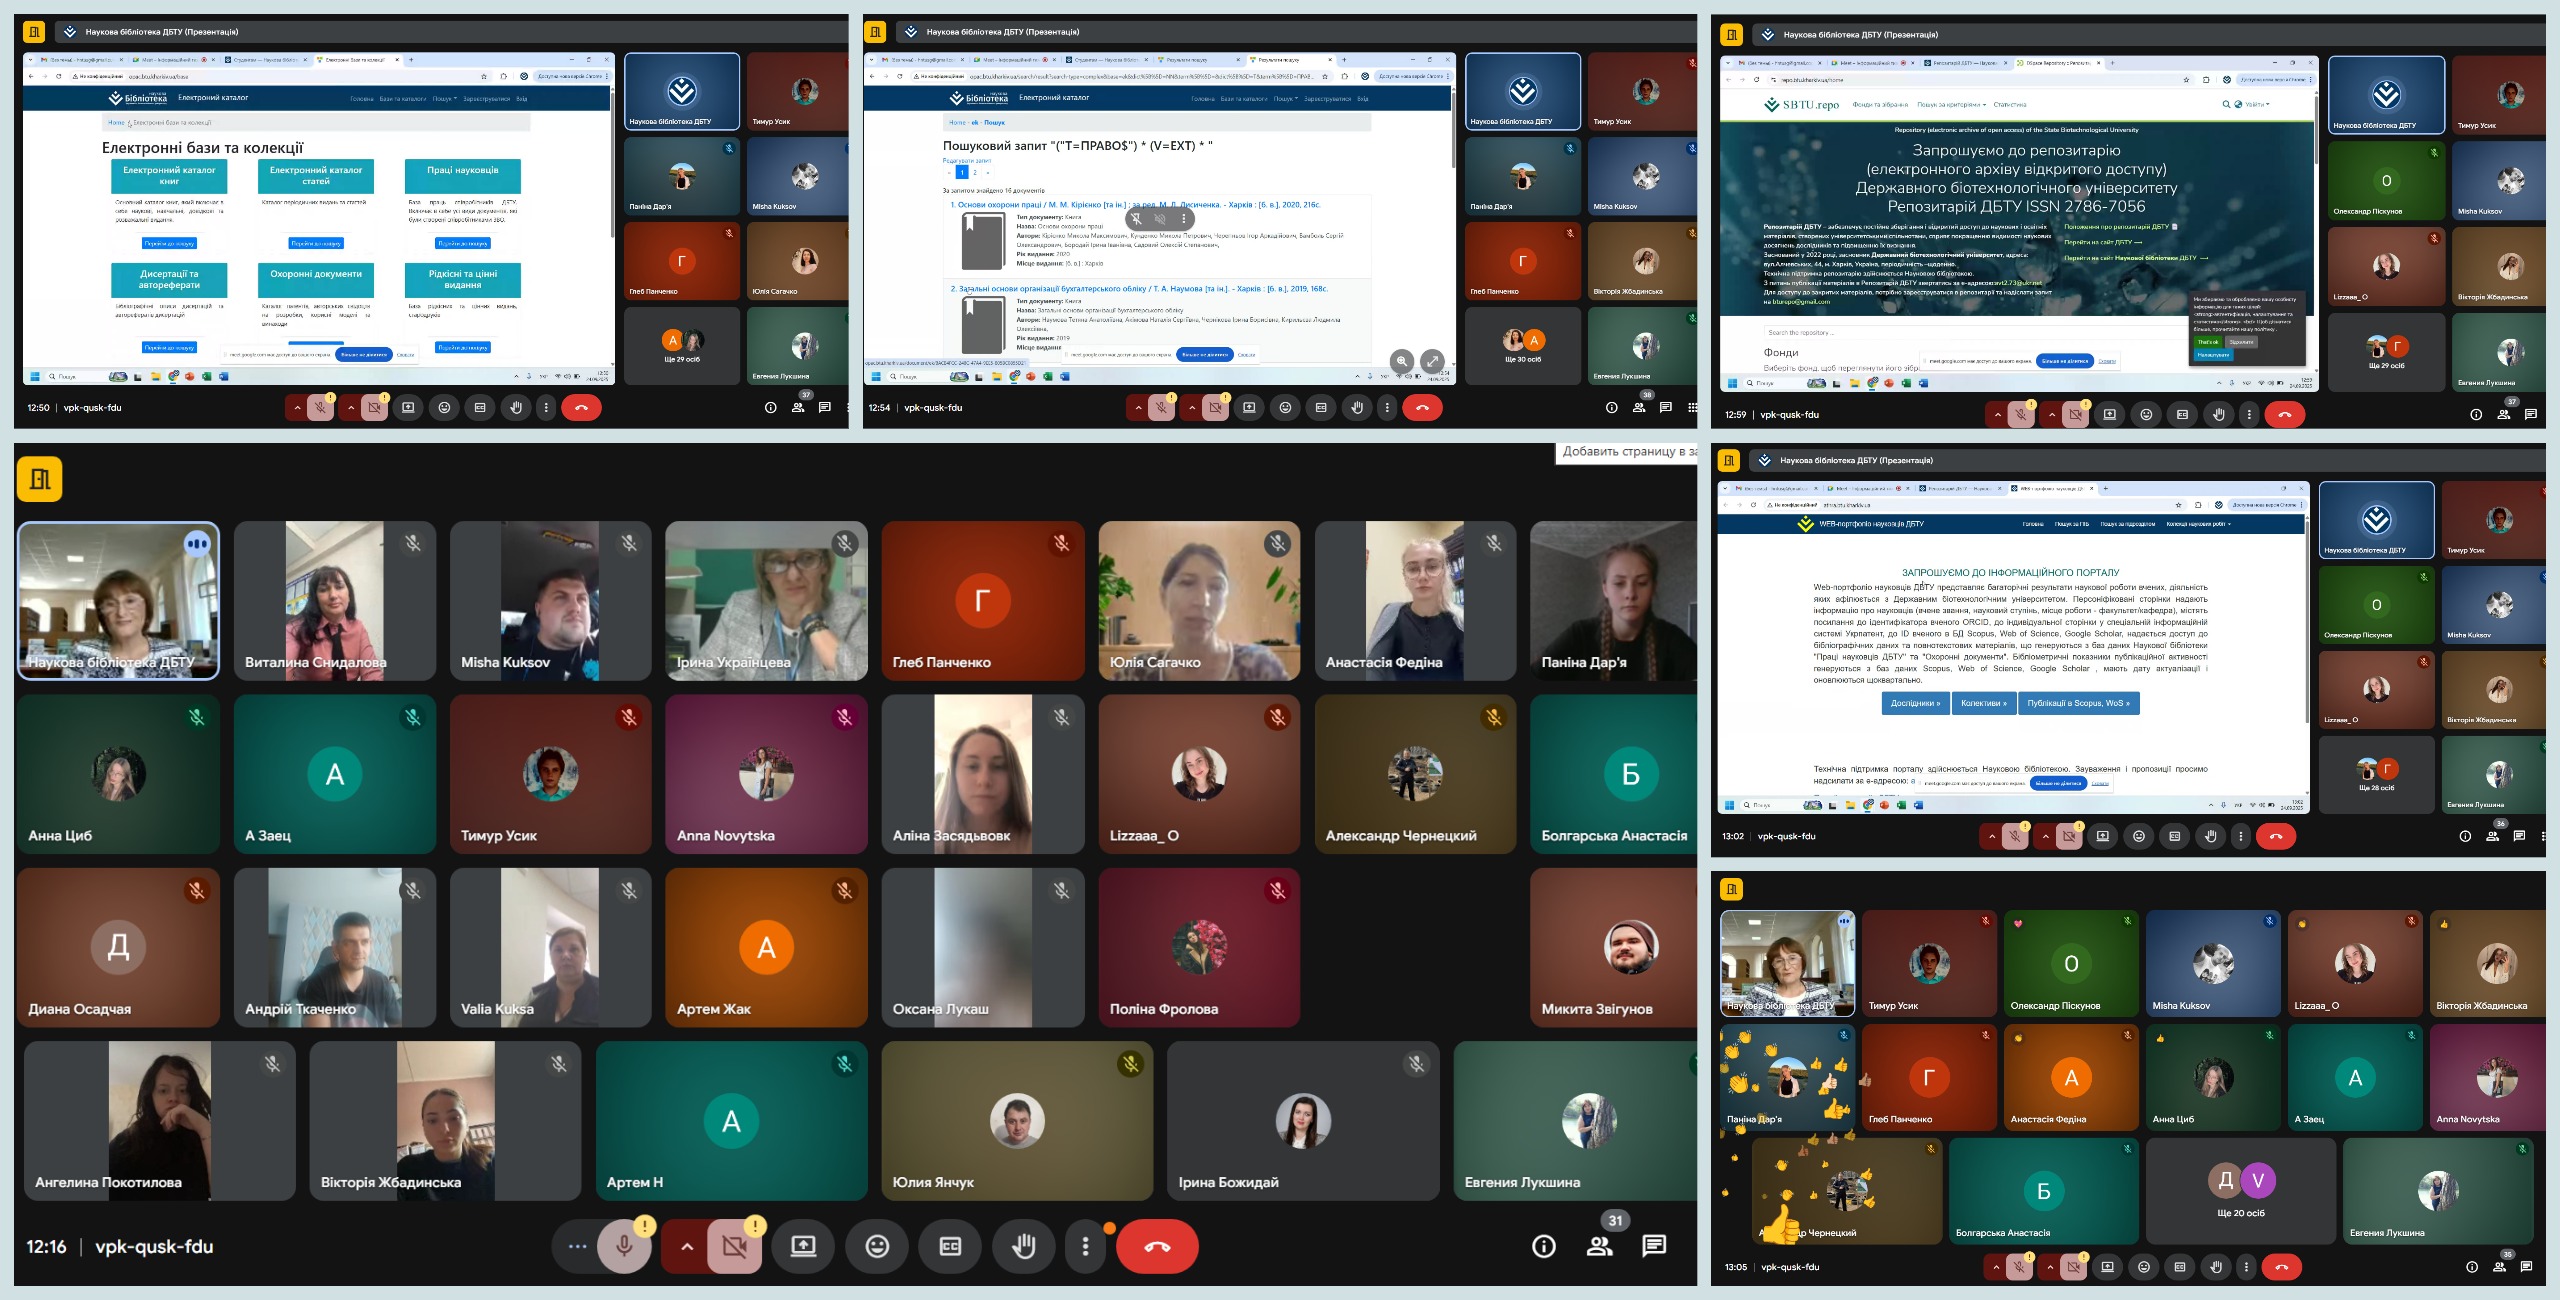The height and width of the screenshot is (1300, 2560).
Task: Toggle the camera in the 12:16 meeting
Action: click(x=734, y=1246)
